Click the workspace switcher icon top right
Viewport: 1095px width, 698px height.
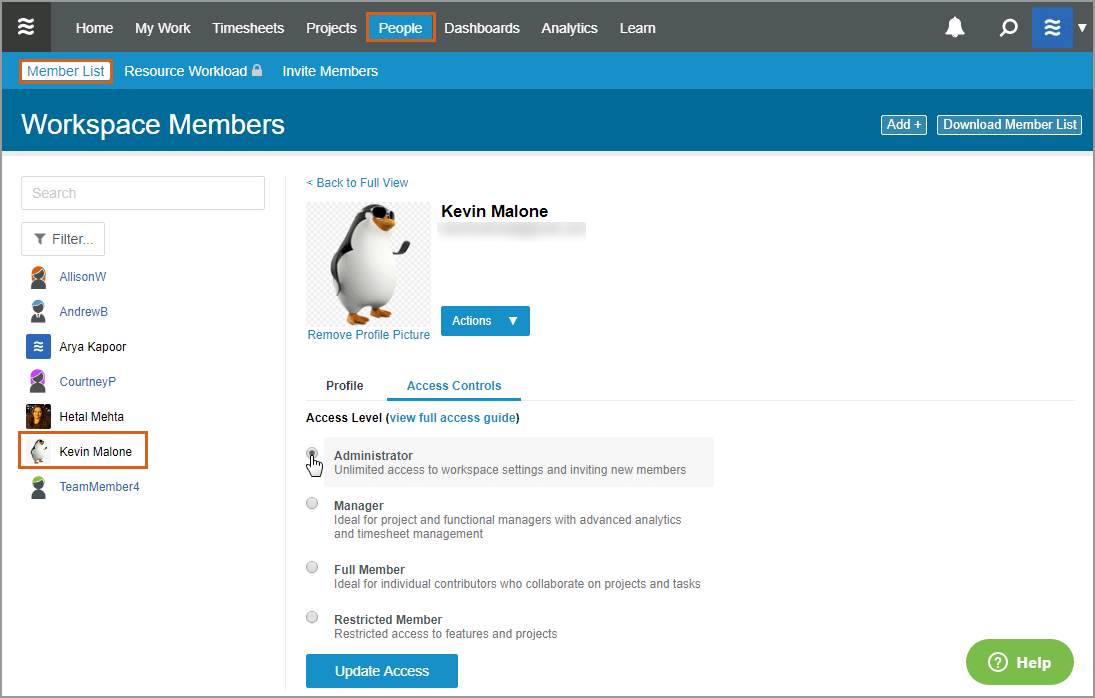tap(1052, 27)
